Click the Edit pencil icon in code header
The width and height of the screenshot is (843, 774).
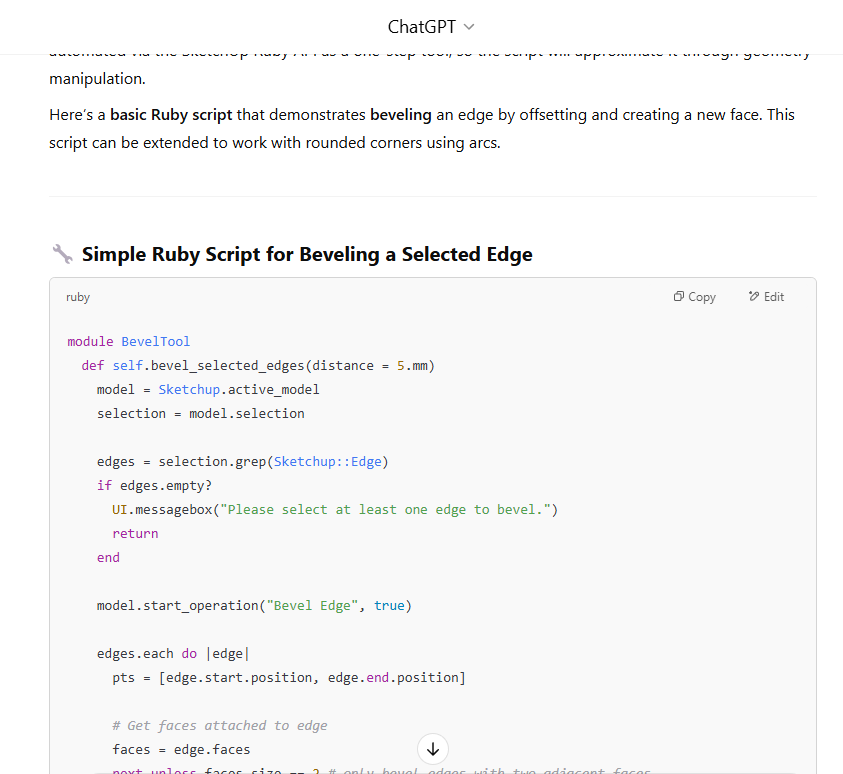pos(754,297)
